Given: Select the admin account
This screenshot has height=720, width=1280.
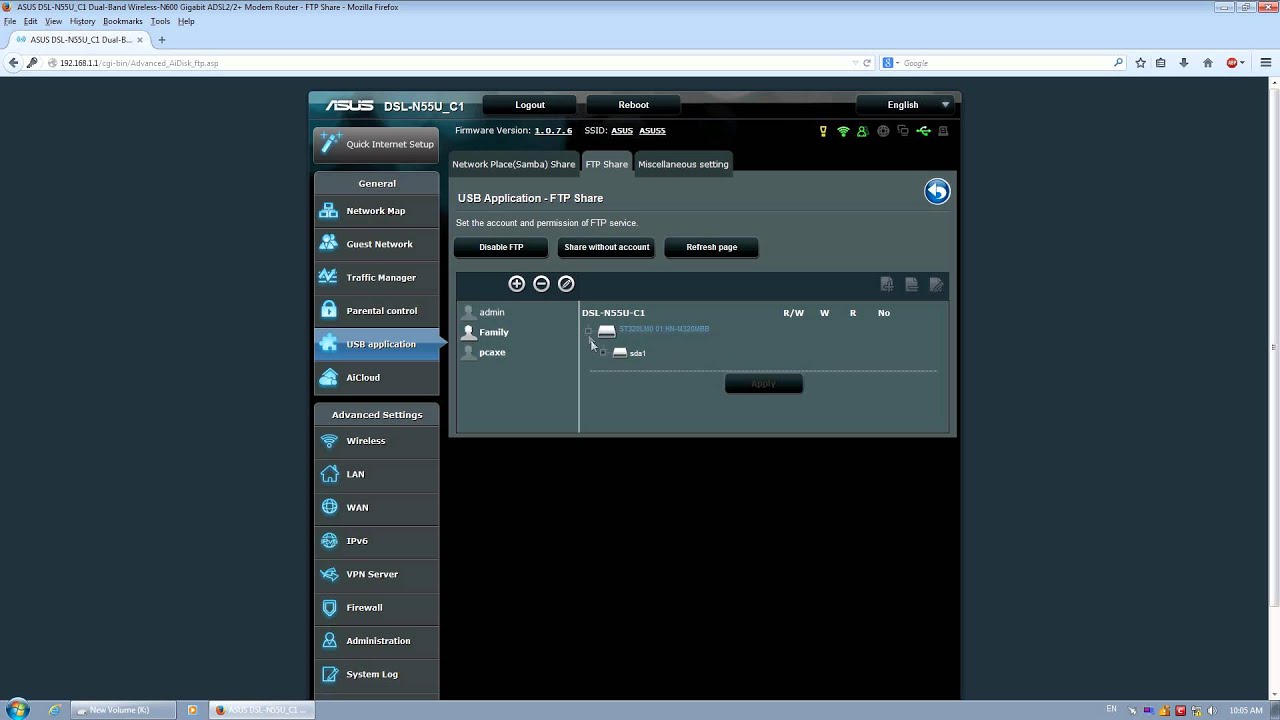Looking at the screenshot, I should click(x=491, y=312).
